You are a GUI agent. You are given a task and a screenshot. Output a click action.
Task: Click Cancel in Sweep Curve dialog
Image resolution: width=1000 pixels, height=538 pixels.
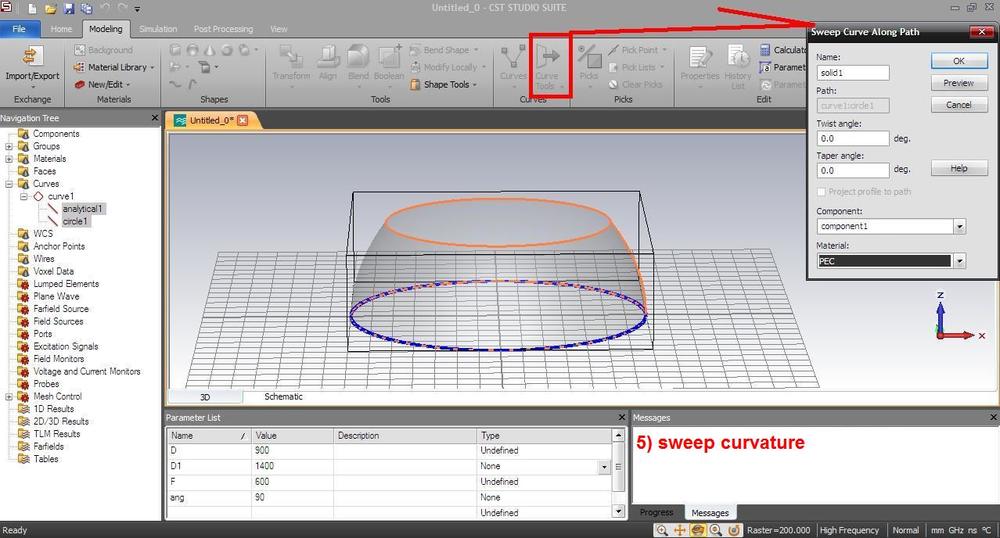pyautogui.click(x=959, y=105)
